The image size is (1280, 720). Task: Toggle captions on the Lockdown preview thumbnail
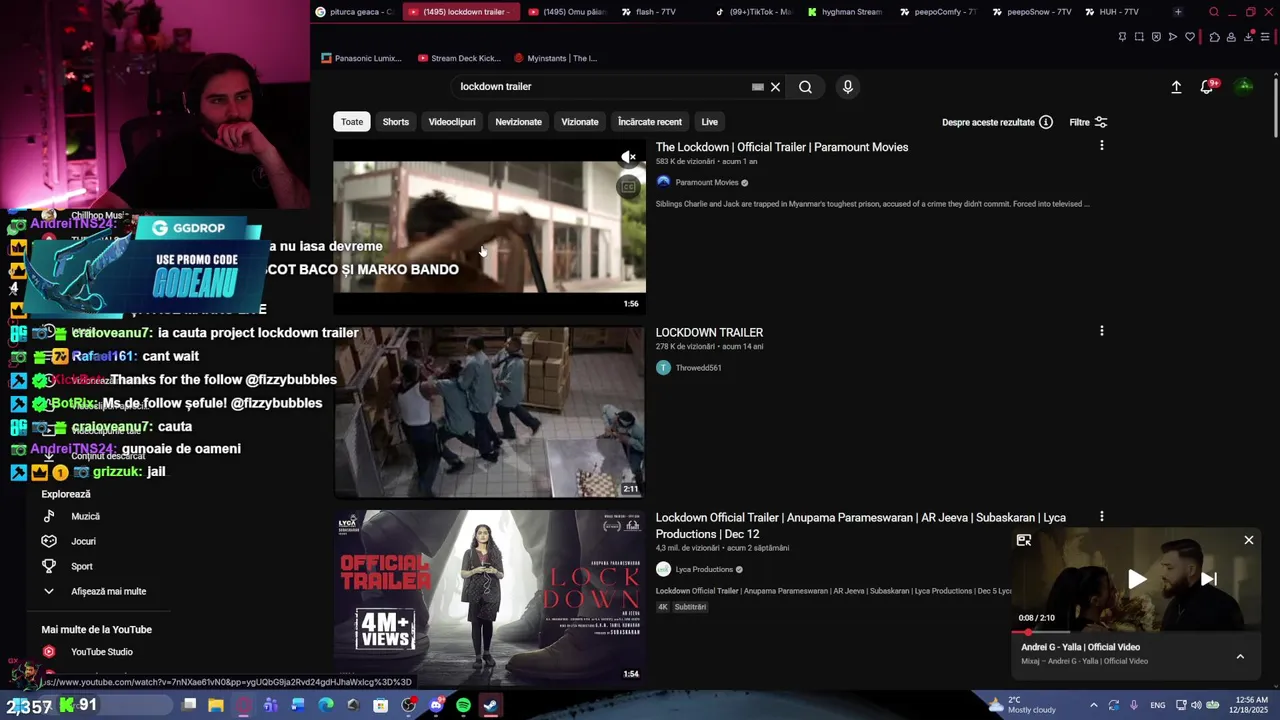628,187
